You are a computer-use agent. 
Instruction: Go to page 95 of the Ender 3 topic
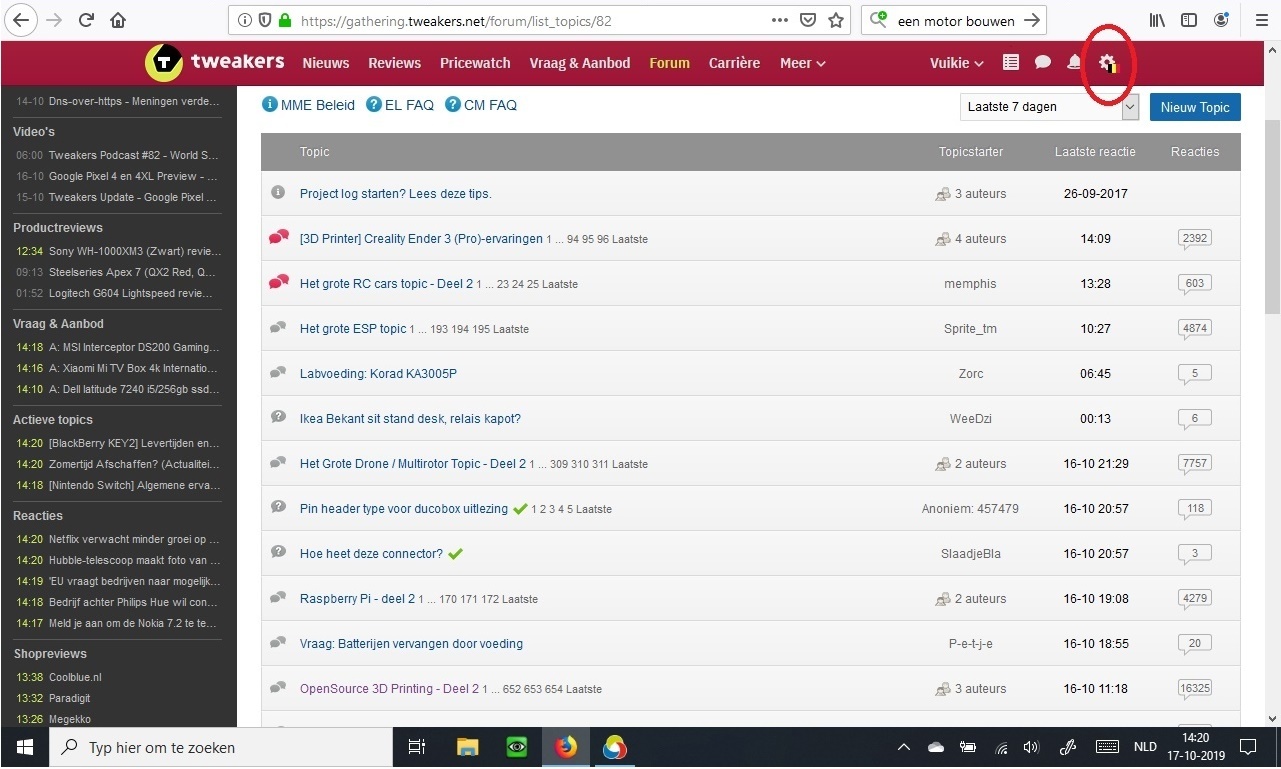point(588,239)
